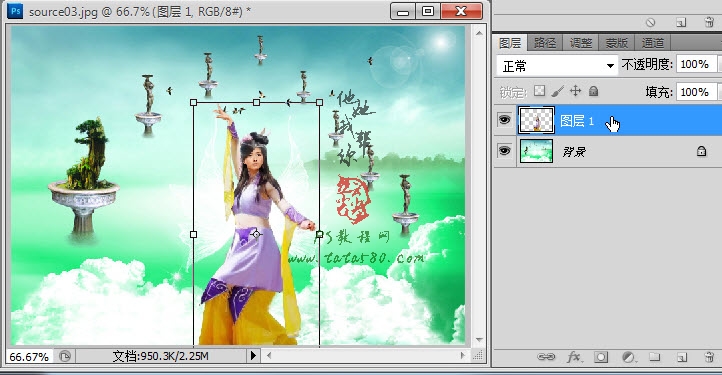Click the upper panel new item icon
The width and height of the screenshot is (722, 375).
coord(681,23)
